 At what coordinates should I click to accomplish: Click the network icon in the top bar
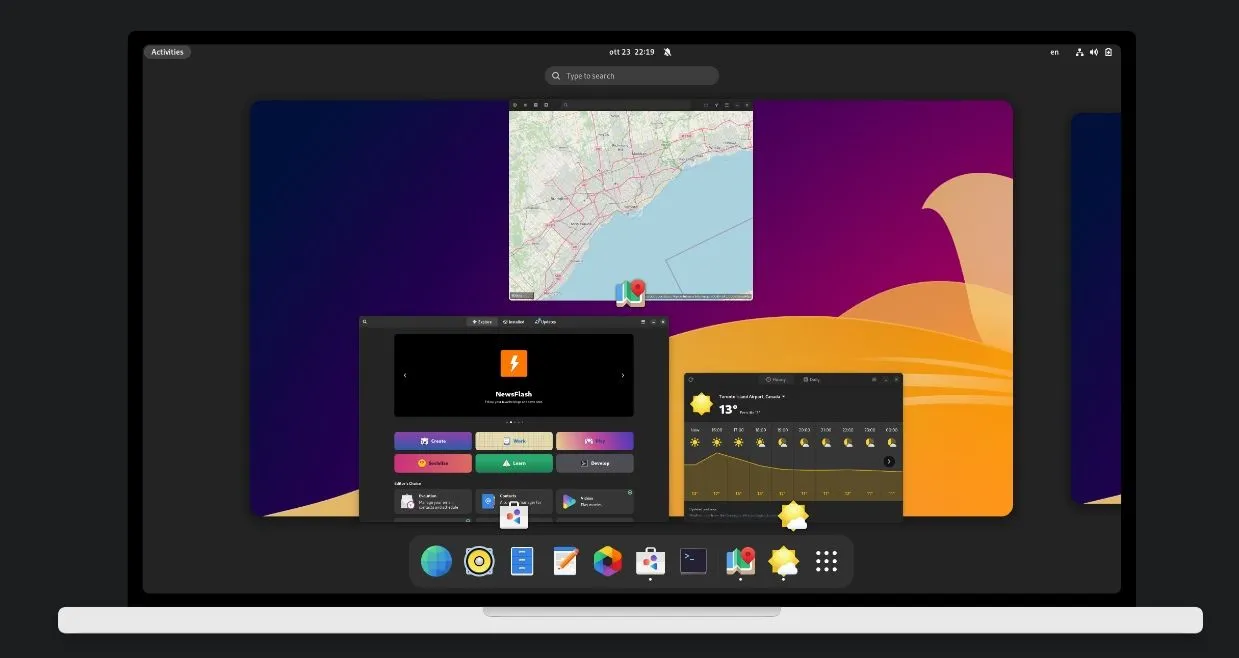click(1079, 51)
